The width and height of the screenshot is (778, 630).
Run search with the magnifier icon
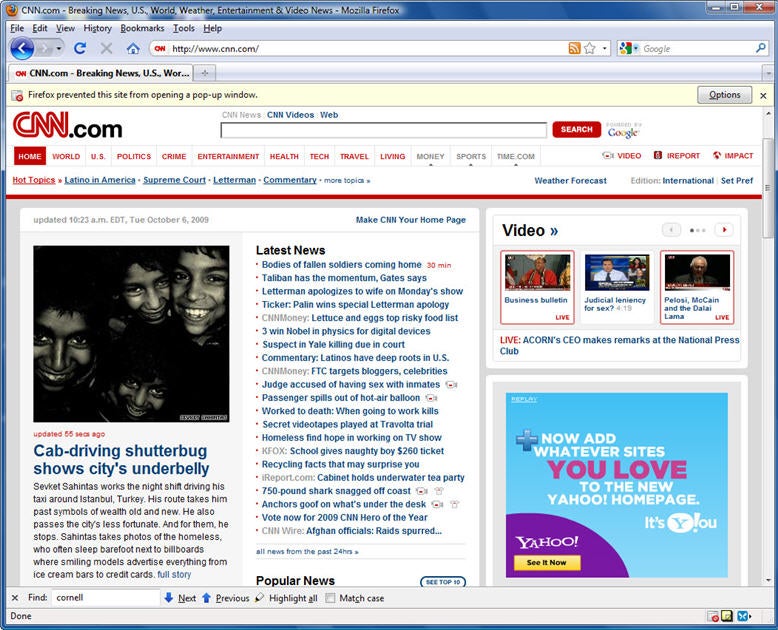(760, 48)
